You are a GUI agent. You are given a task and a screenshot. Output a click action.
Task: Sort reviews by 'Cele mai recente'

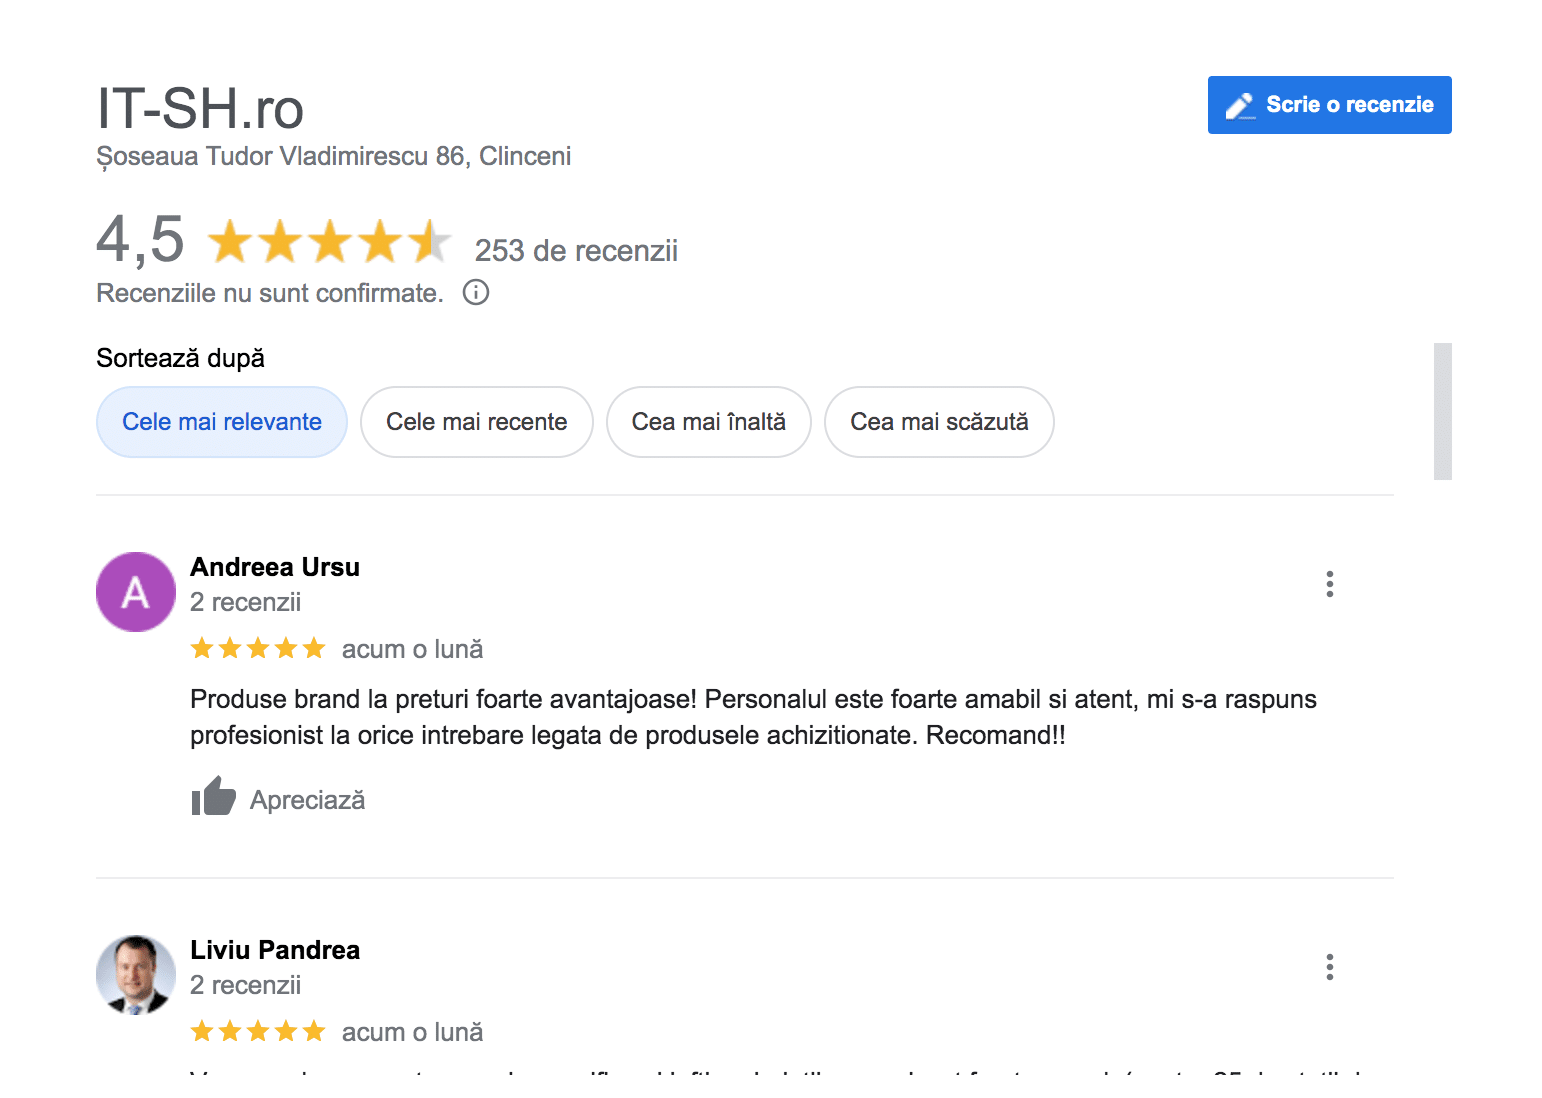click(x=476, y=422)
